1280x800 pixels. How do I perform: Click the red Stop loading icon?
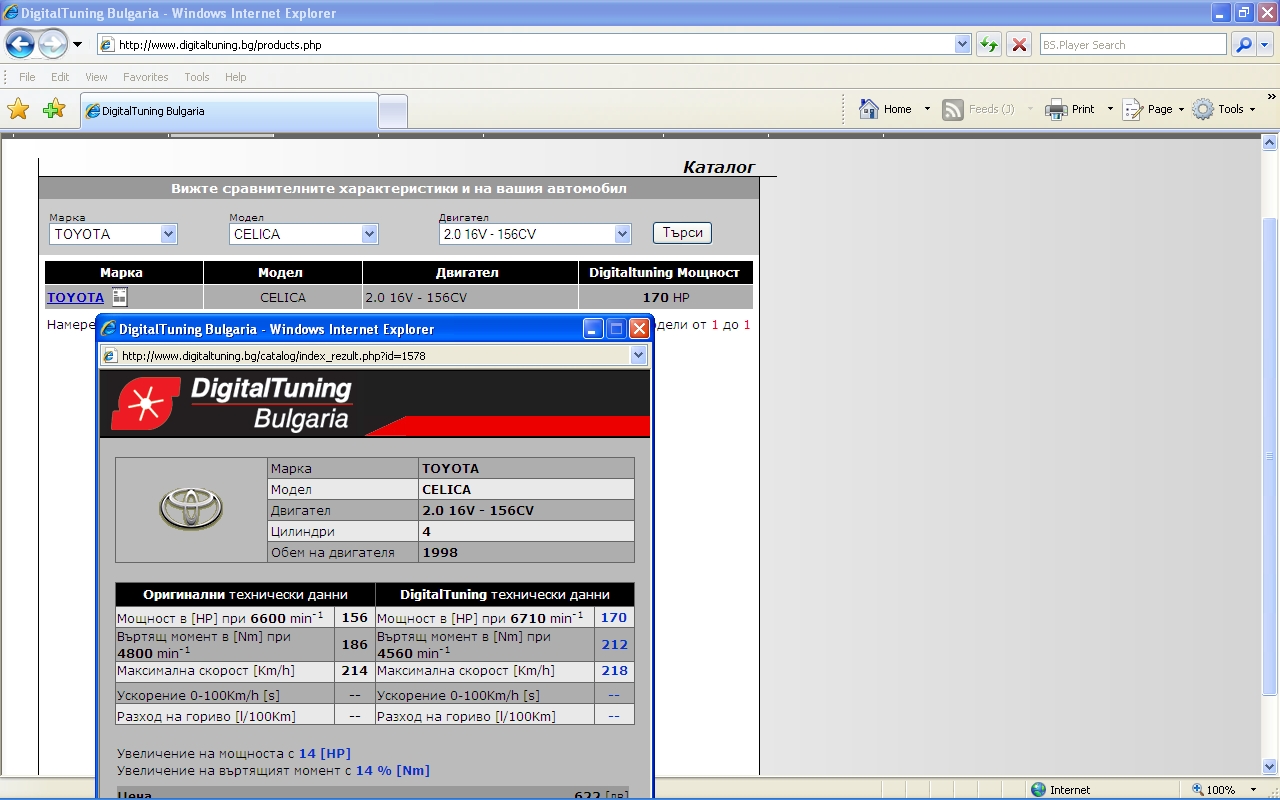(1019, 45)
